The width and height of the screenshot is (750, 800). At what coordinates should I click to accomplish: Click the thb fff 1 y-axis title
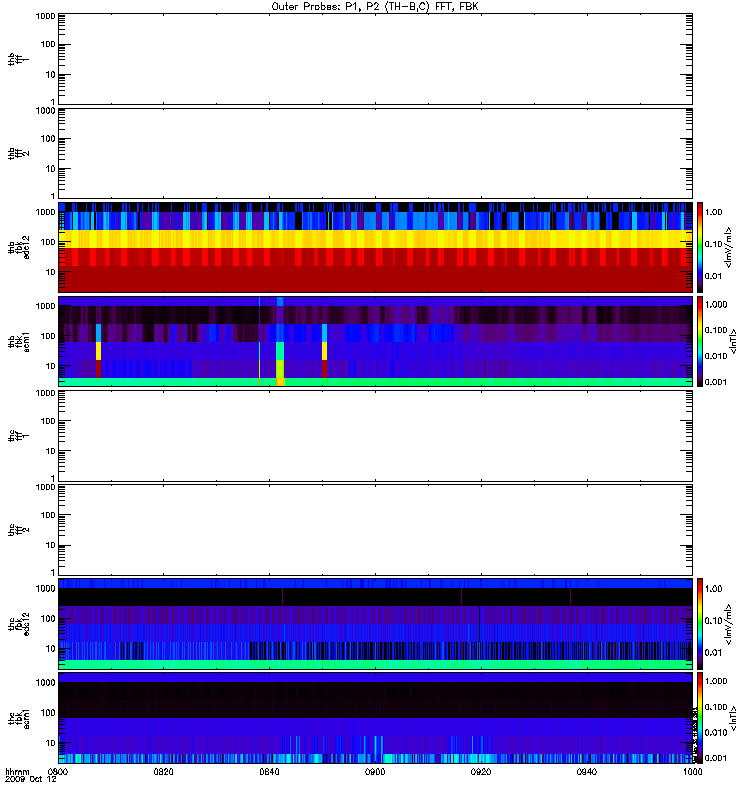(19, 59)
